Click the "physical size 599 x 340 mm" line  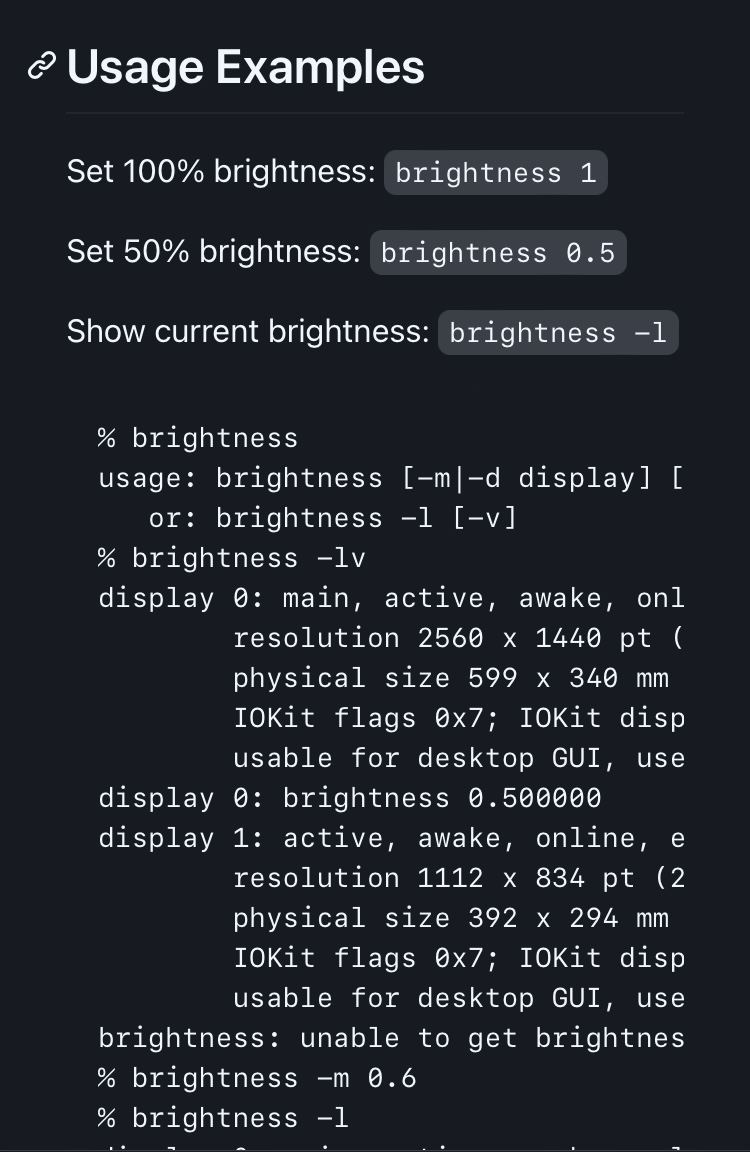[x=450, y=678]
